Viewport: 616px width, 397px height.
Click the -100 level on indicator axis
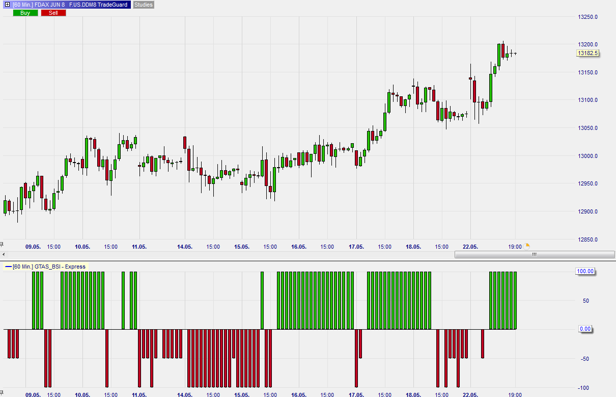click(584, 388)
